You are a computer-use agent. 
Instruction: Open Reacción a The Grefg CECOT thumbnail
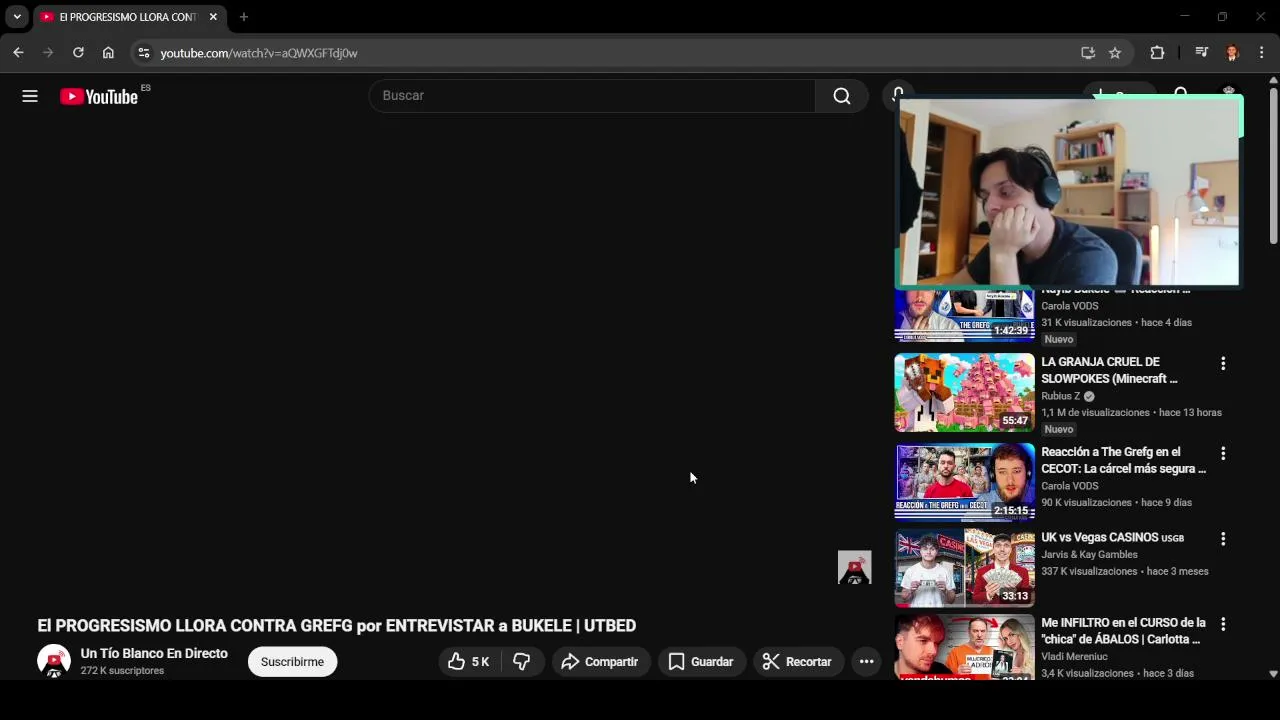pos(964,482)
